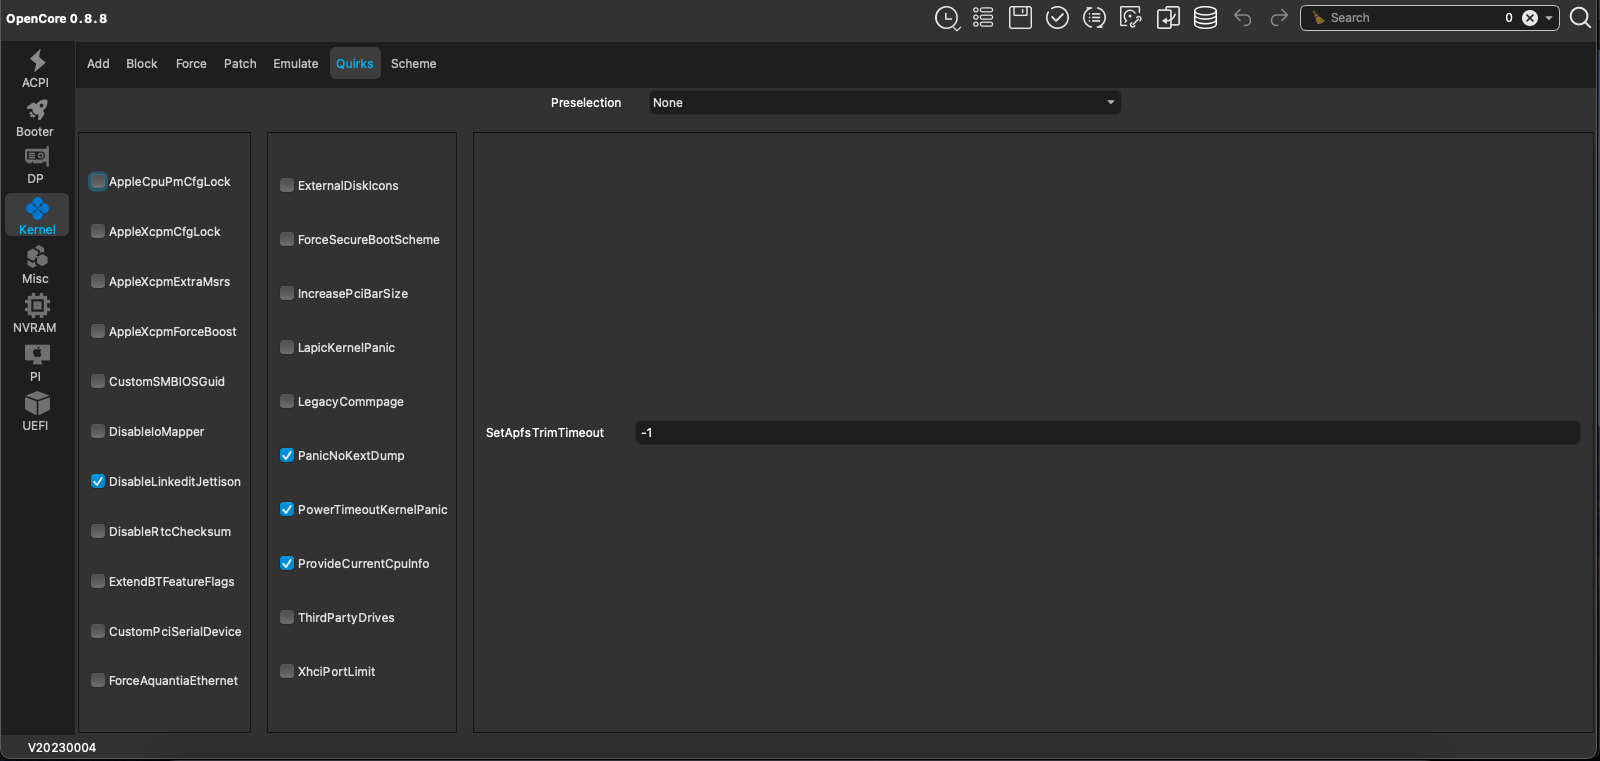Switch to the Emulate tab
Screen dimensions: 1600x761
(x=296, y=63)
